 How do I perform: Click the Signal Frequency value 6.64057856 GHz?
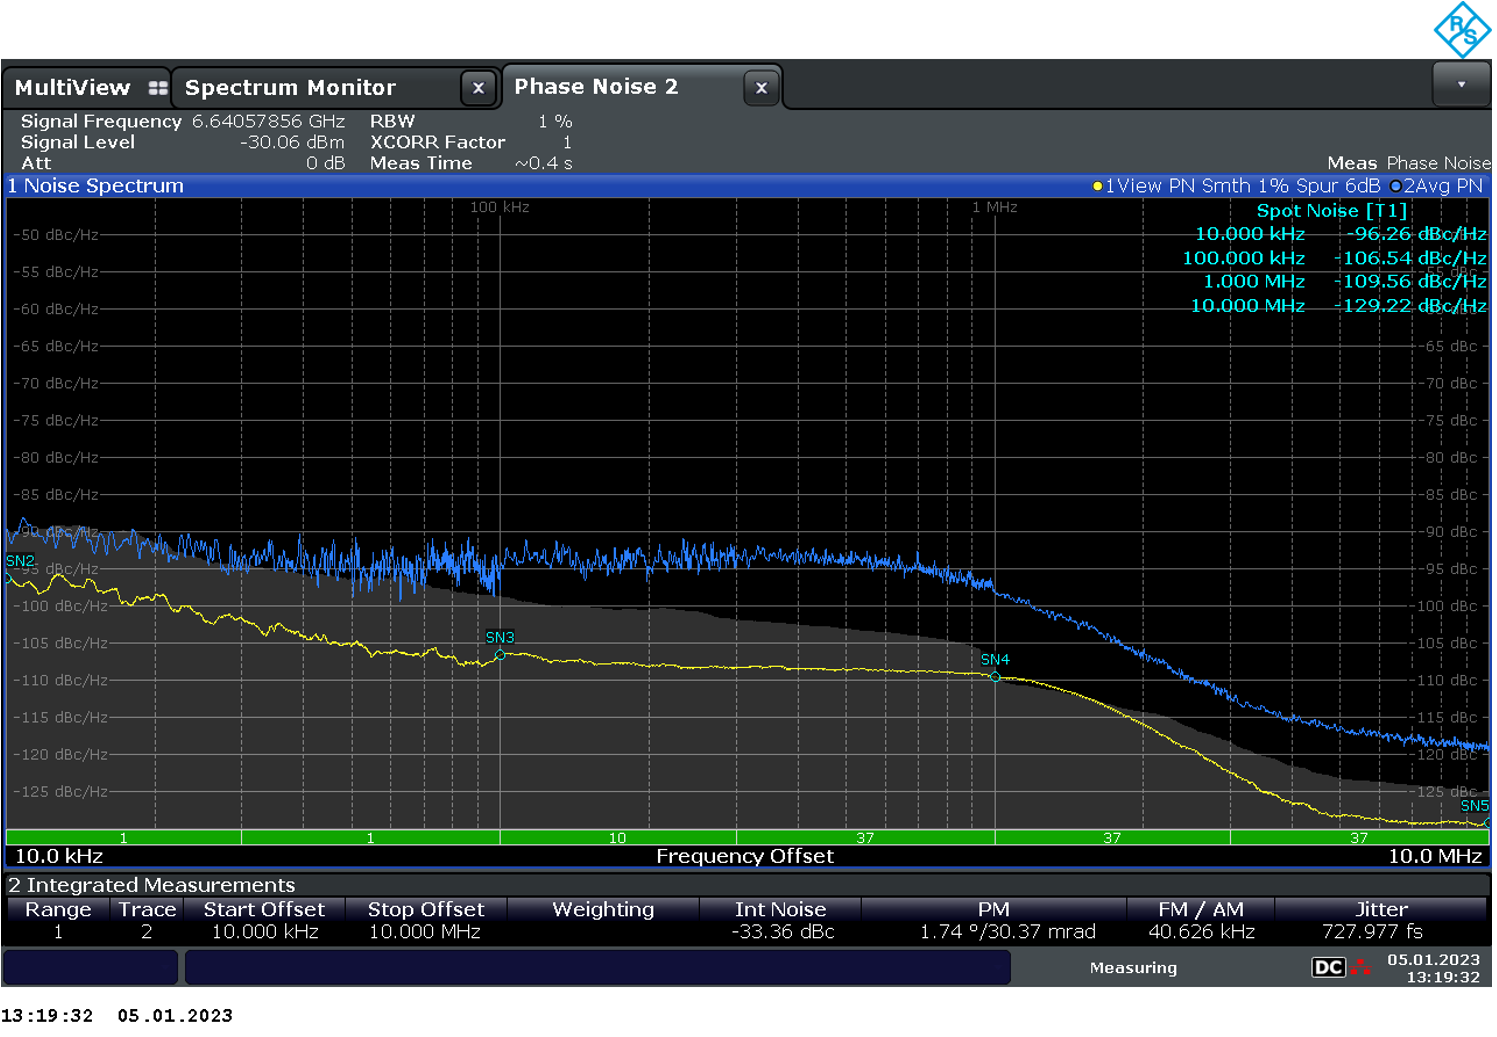click(268, 121)
